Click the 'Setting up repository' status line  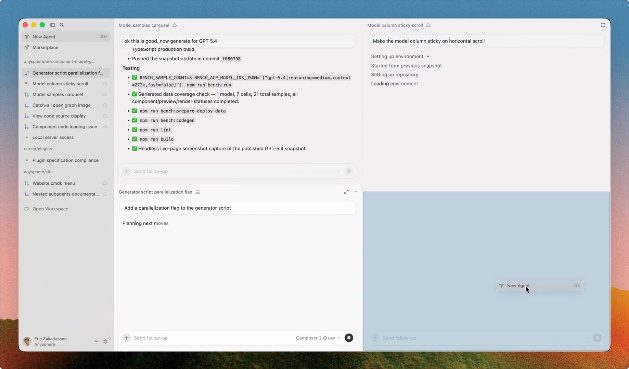point(394,75)
